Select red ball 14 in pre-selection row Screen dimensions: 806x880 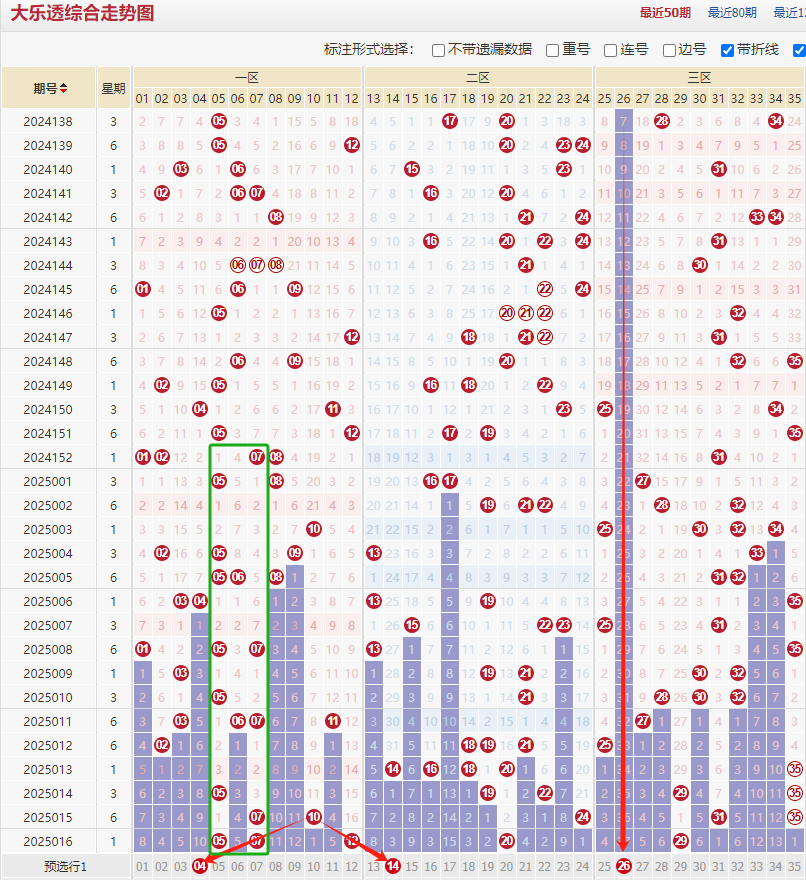tap(393, 866)
